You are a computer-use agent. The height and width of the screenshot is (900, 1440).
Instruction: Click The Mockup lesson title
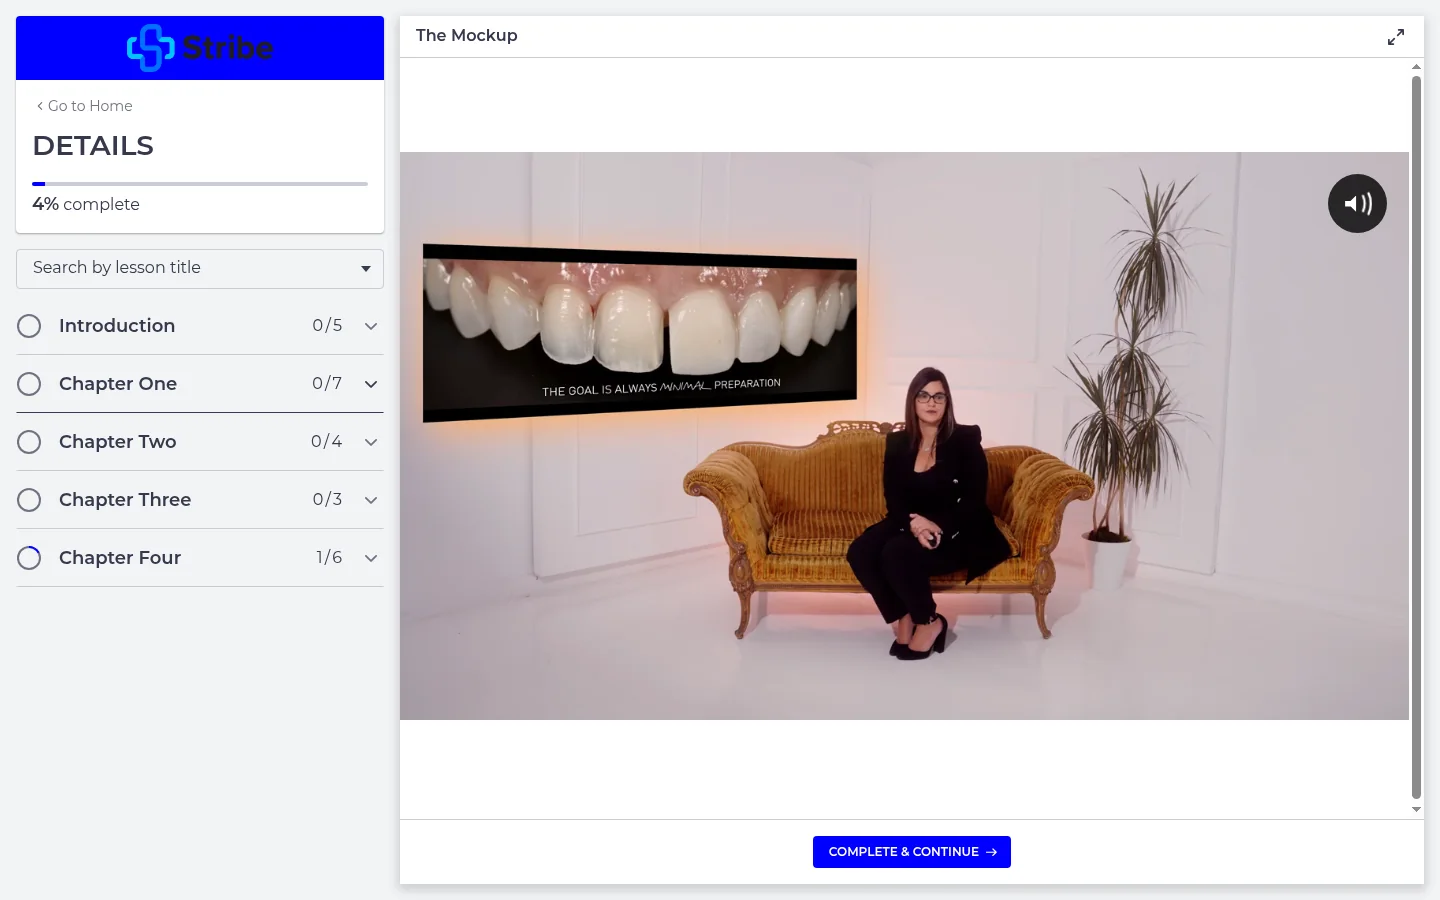(x=467, y=36)
